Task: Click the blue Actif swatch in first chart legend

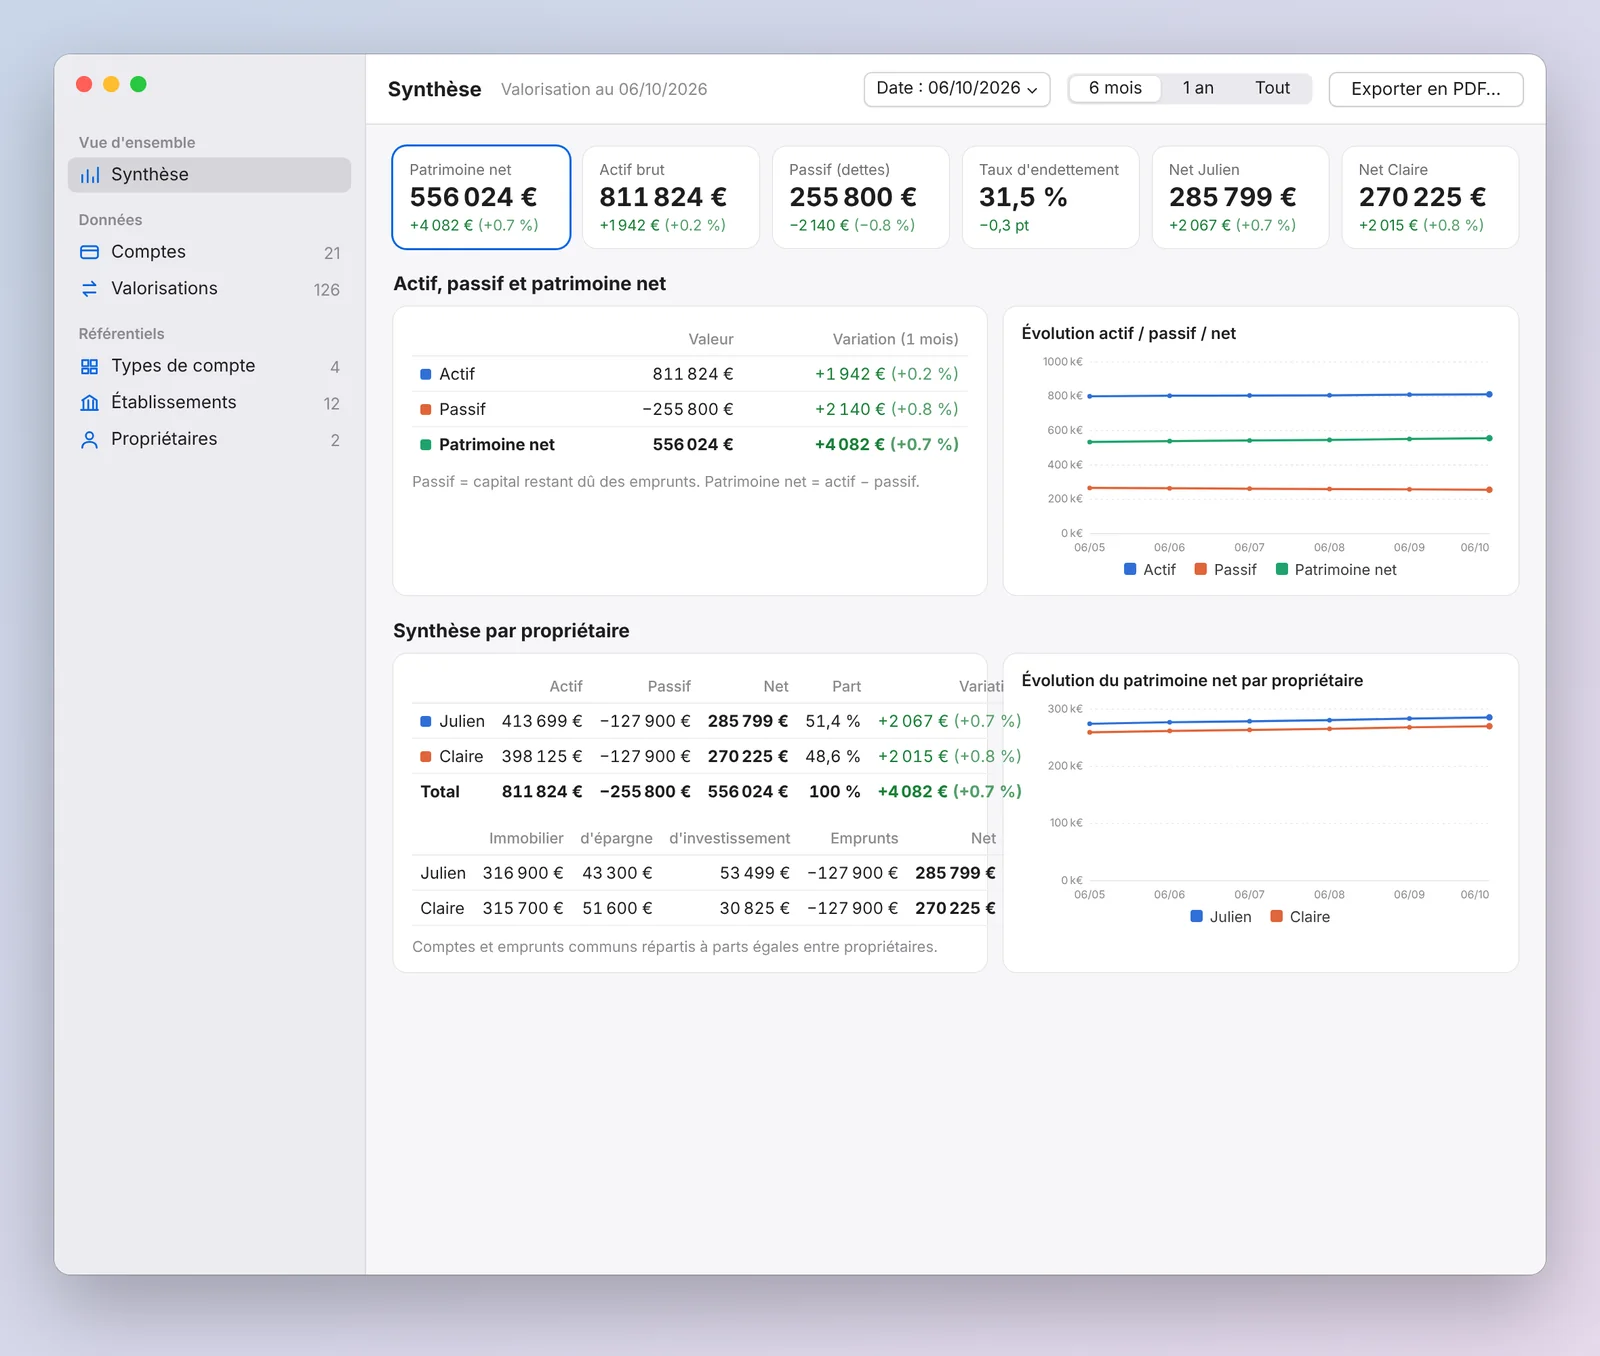Action: (x=1130, y=569)
